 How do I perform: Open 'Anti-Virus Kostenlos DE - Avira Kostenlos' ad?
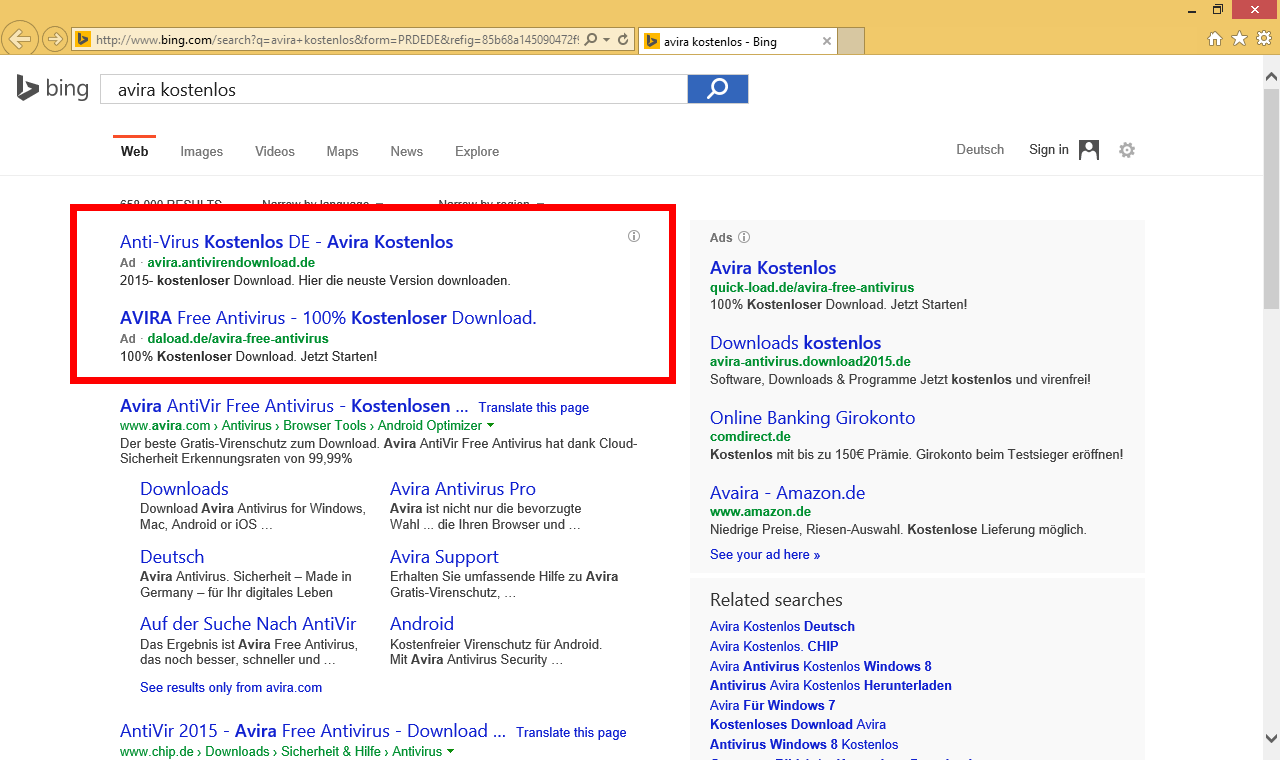(x=286, y=242)
